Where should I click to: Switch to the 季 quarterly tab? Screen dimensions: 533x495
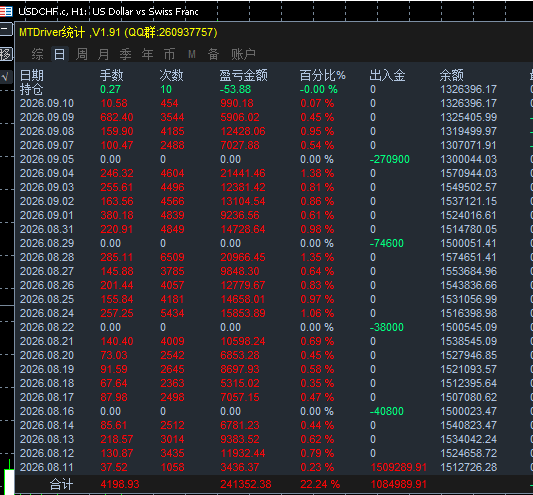pyautogui.click(x=125, y=54)
